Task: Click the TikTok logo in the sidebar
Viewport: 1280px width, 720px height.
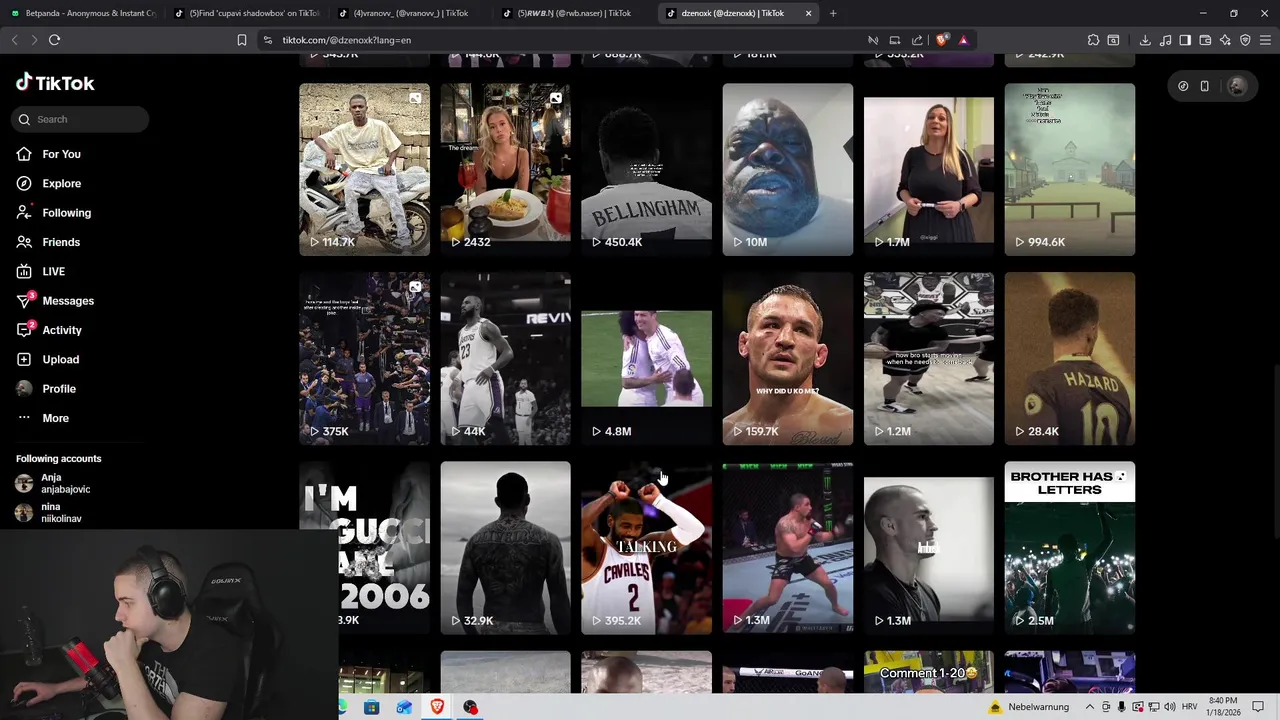Action: 55,83
